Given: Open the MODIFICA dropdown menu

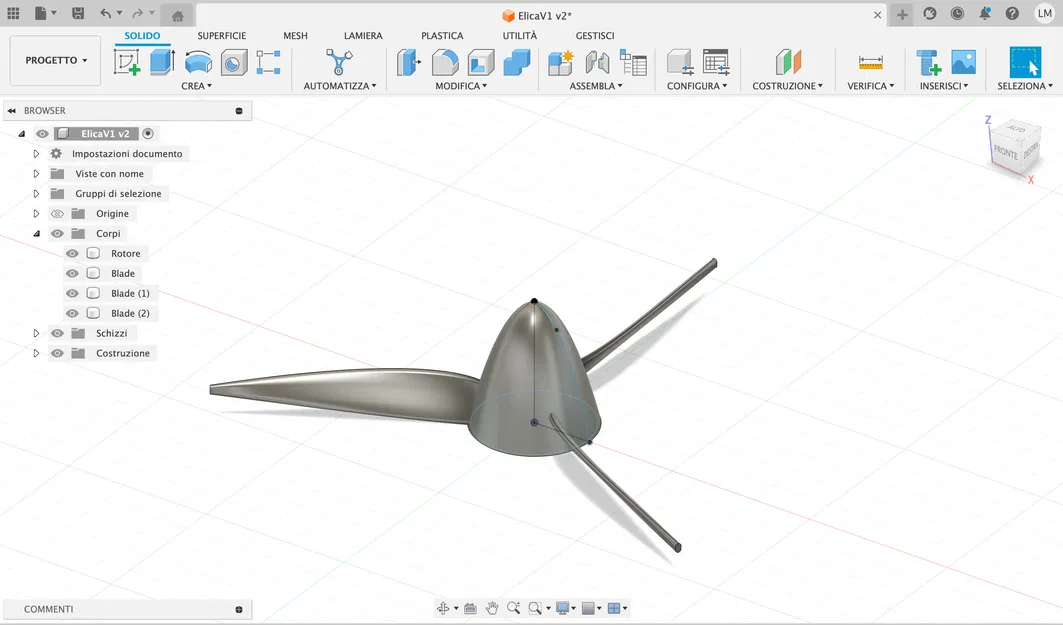Looking at the screenshot, I should pos(461,85).
